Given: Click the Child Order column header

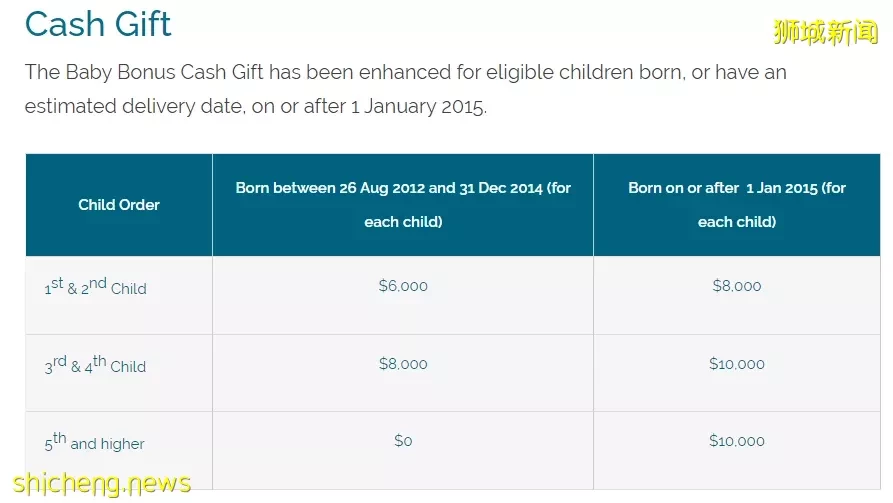Looking at the screenshot, I should [x=118, y=205].
